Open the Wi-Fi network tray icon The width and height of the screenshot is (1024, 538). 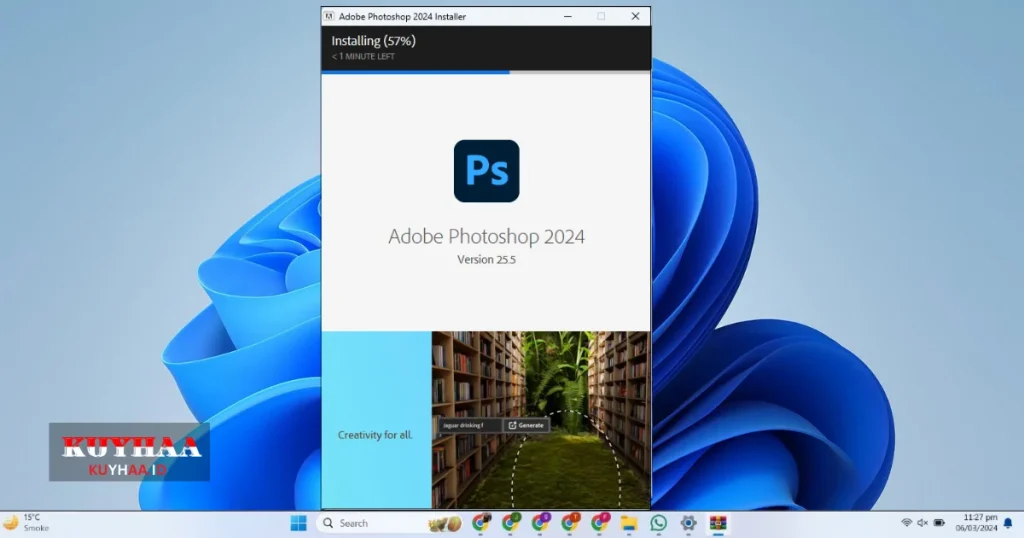[906, 523]
